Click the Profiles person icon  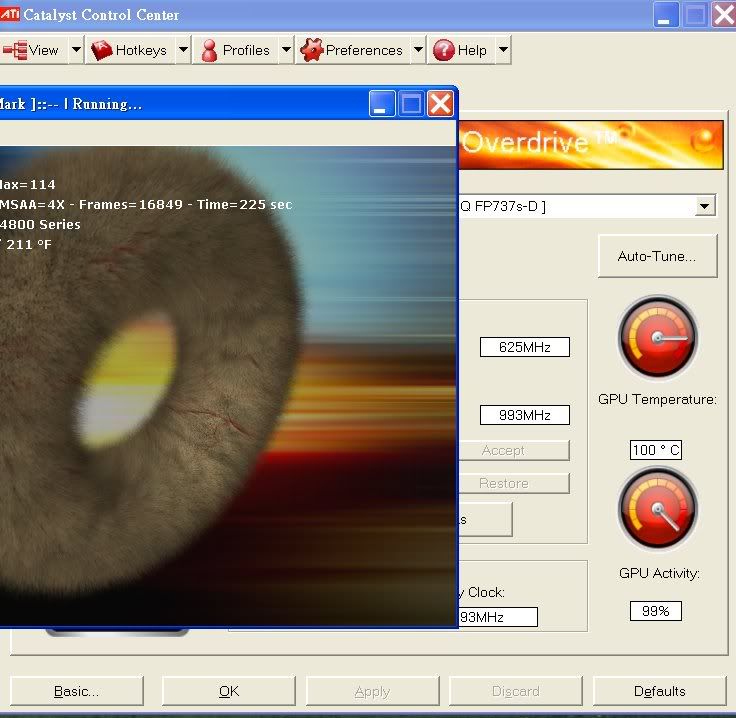209,50
